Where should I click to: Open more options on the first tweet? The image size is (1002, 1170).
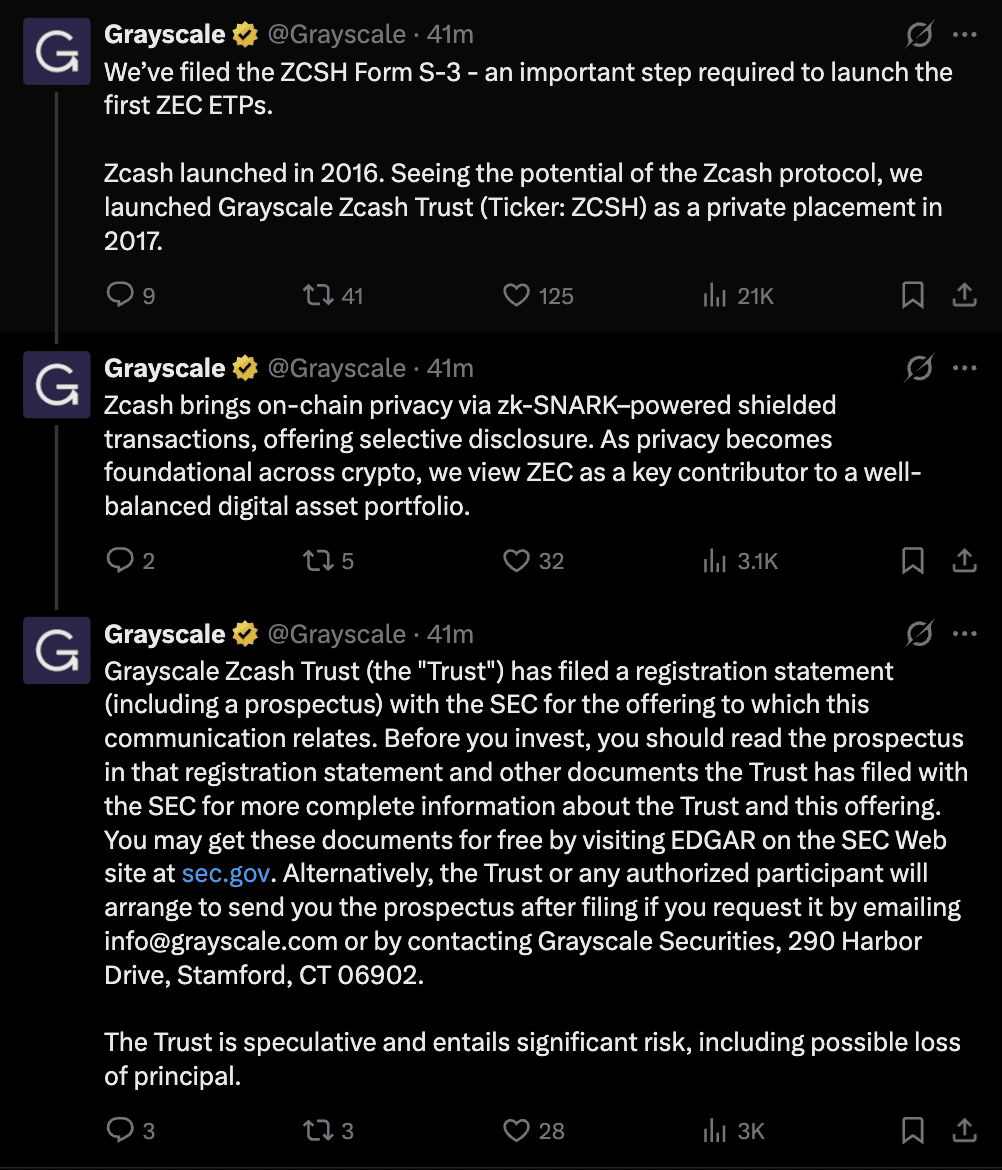(964, 36)
